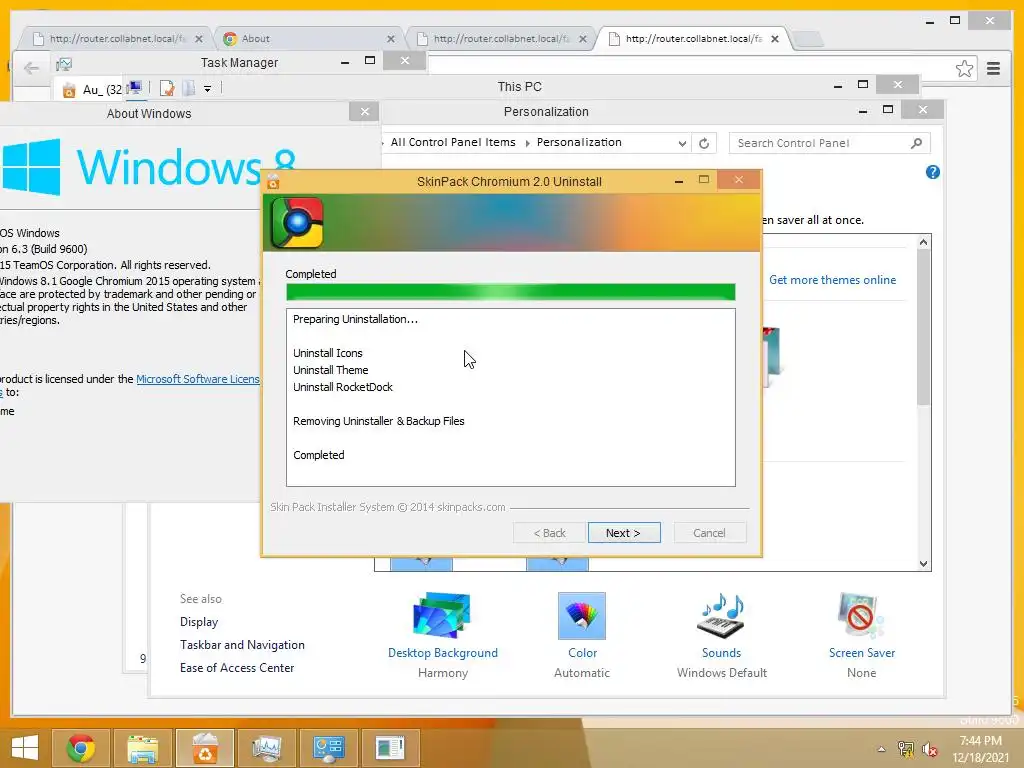The width and height of the screenshot is (1024, 768).
Task: Close the About tab in Chrome
Action: coord(391,39)
